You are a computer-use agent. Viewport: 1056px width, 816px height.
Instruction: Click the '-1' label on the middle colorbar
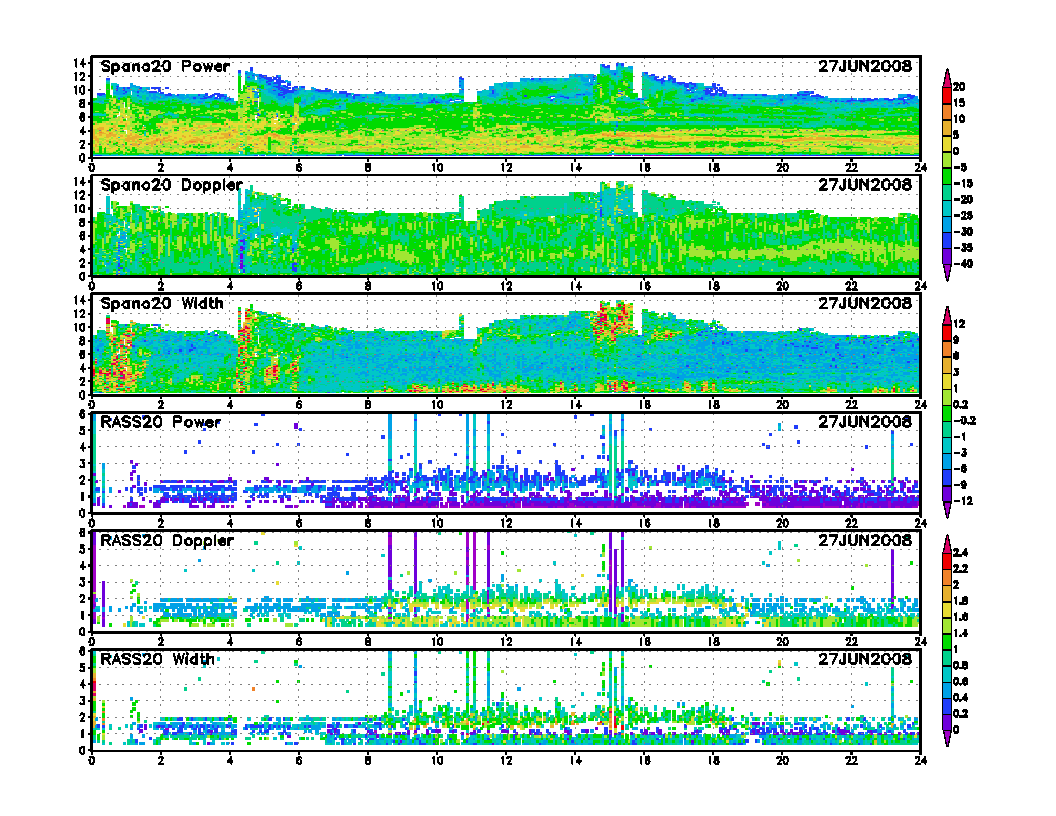point(960,437)
